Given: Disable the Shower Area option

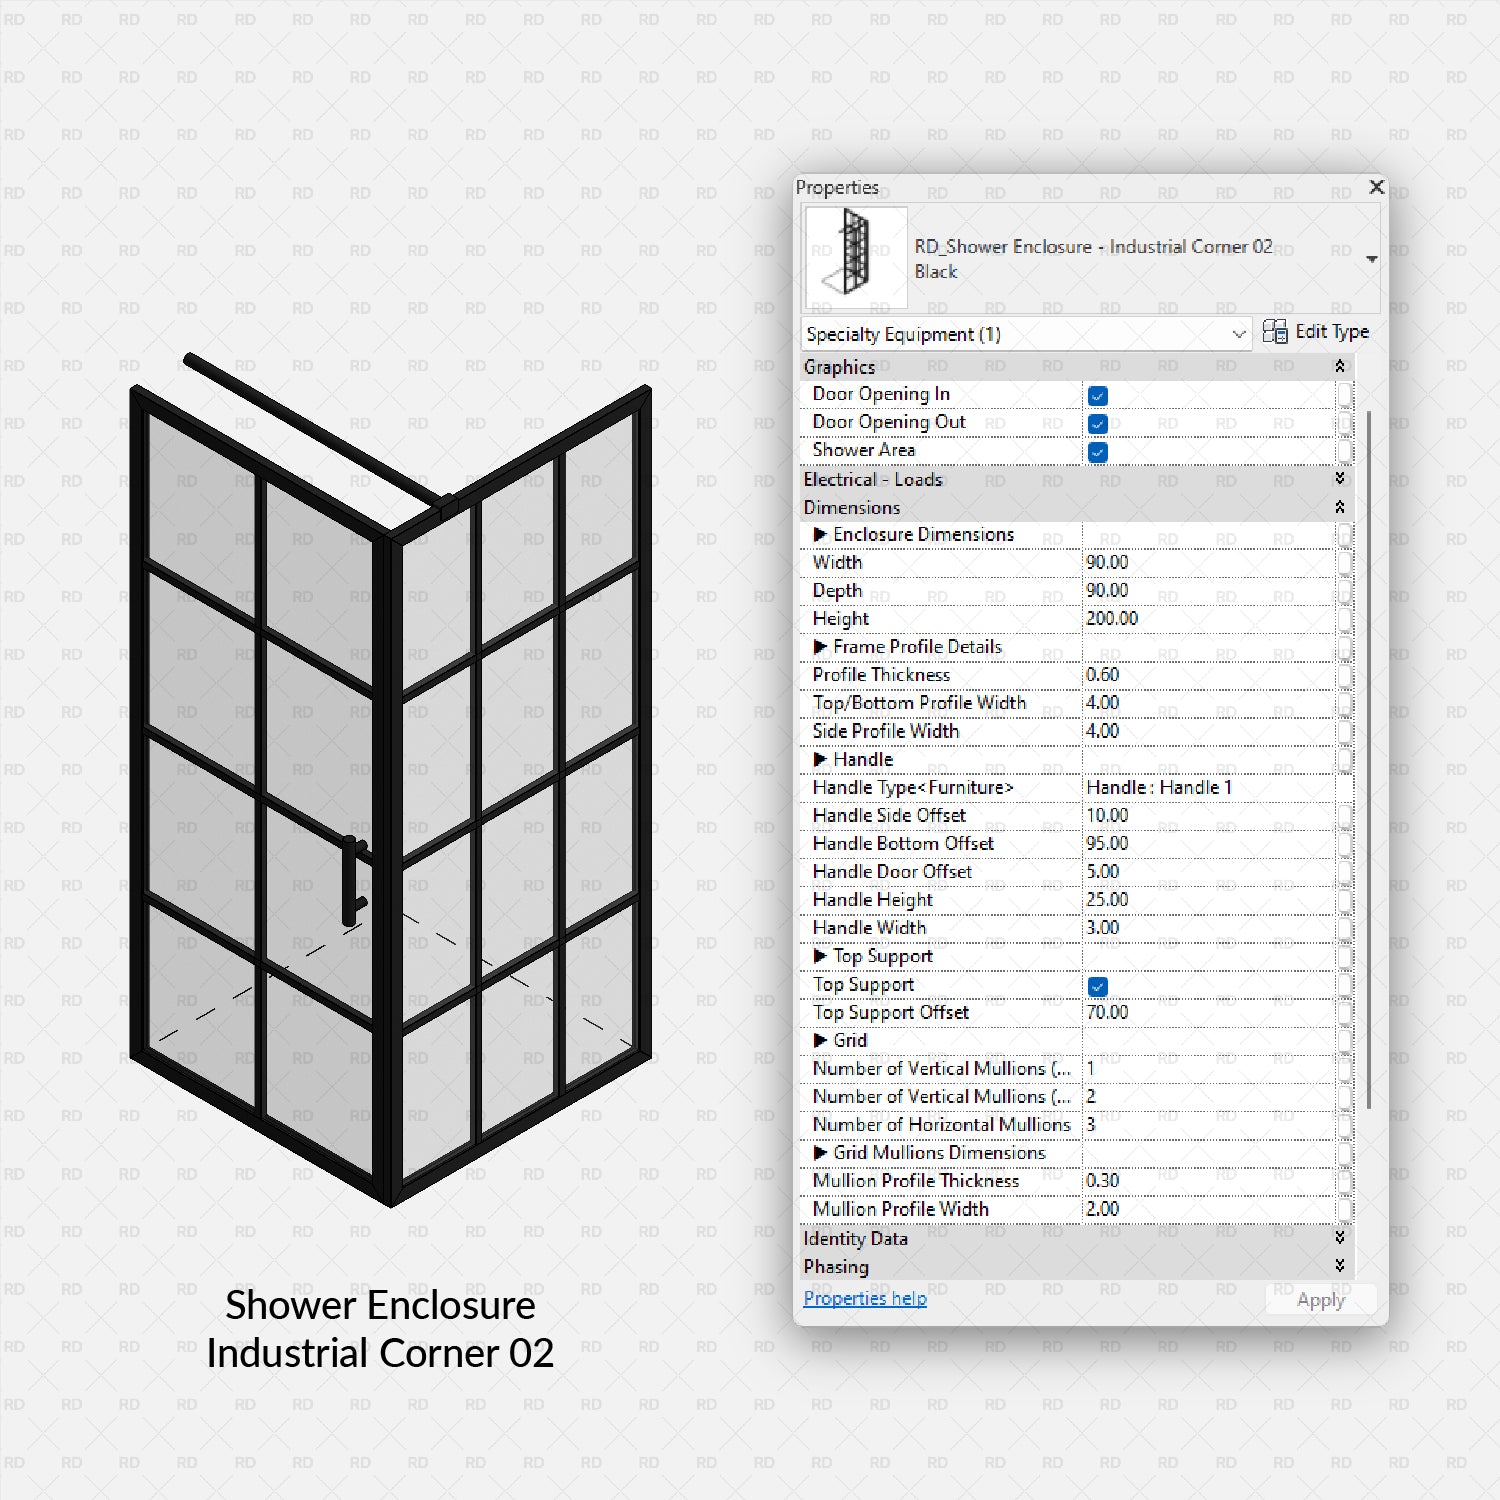Looking at the screenshot, I should pos(1097,452).
